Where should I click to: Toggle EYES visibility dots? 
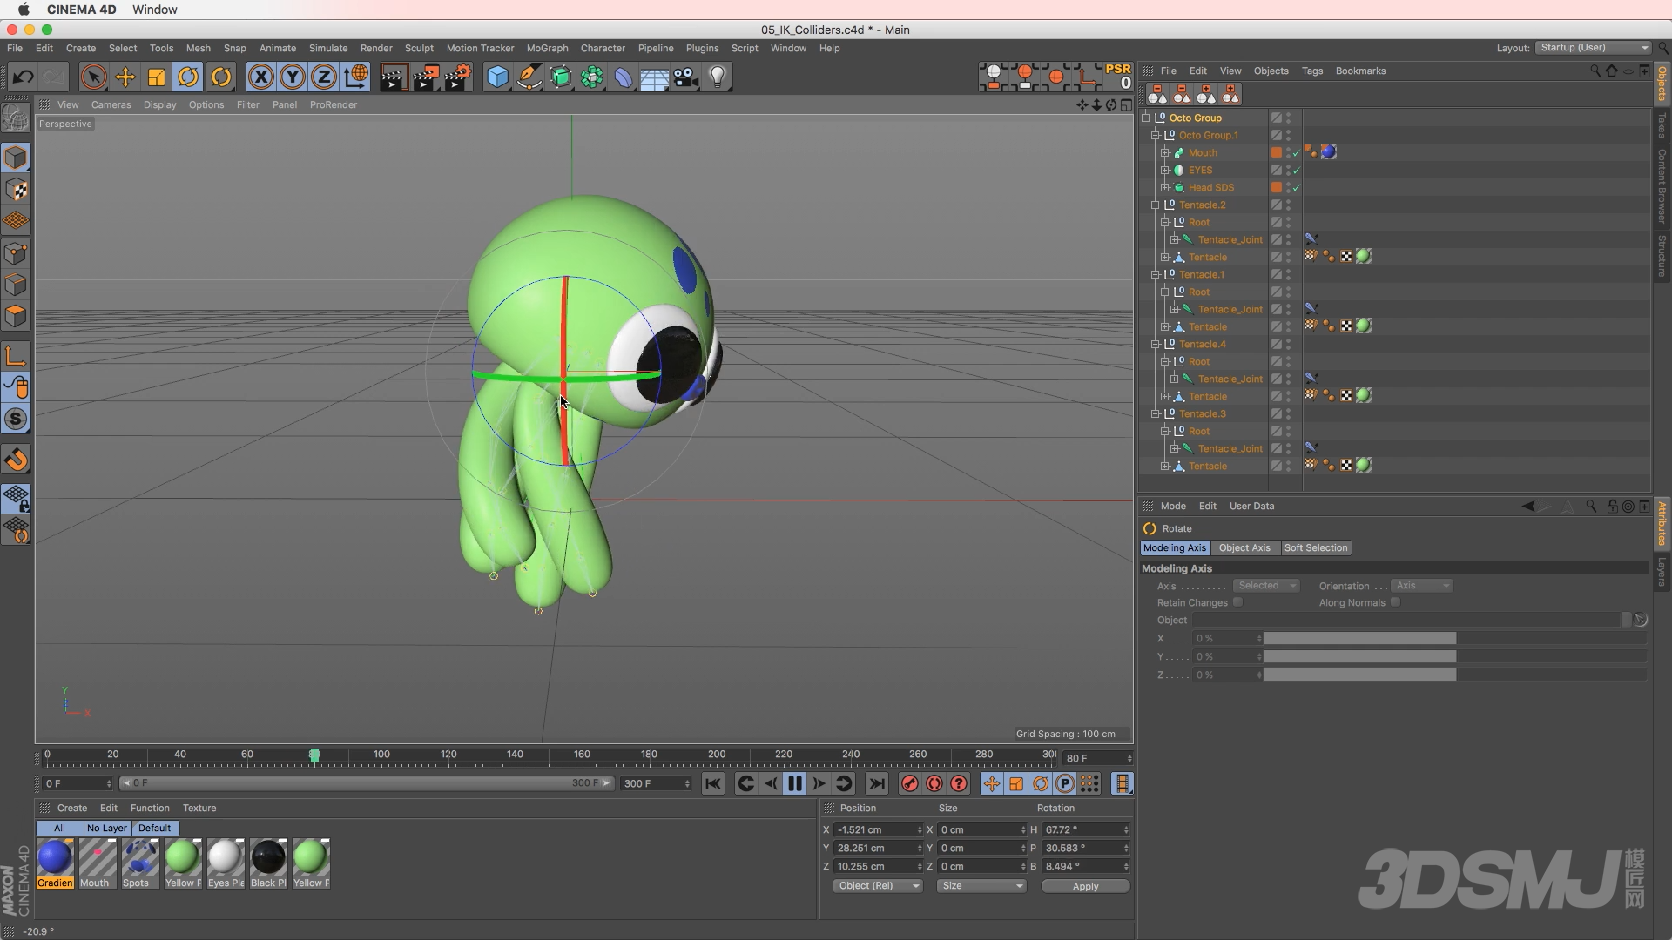(x=1288, y=170)
